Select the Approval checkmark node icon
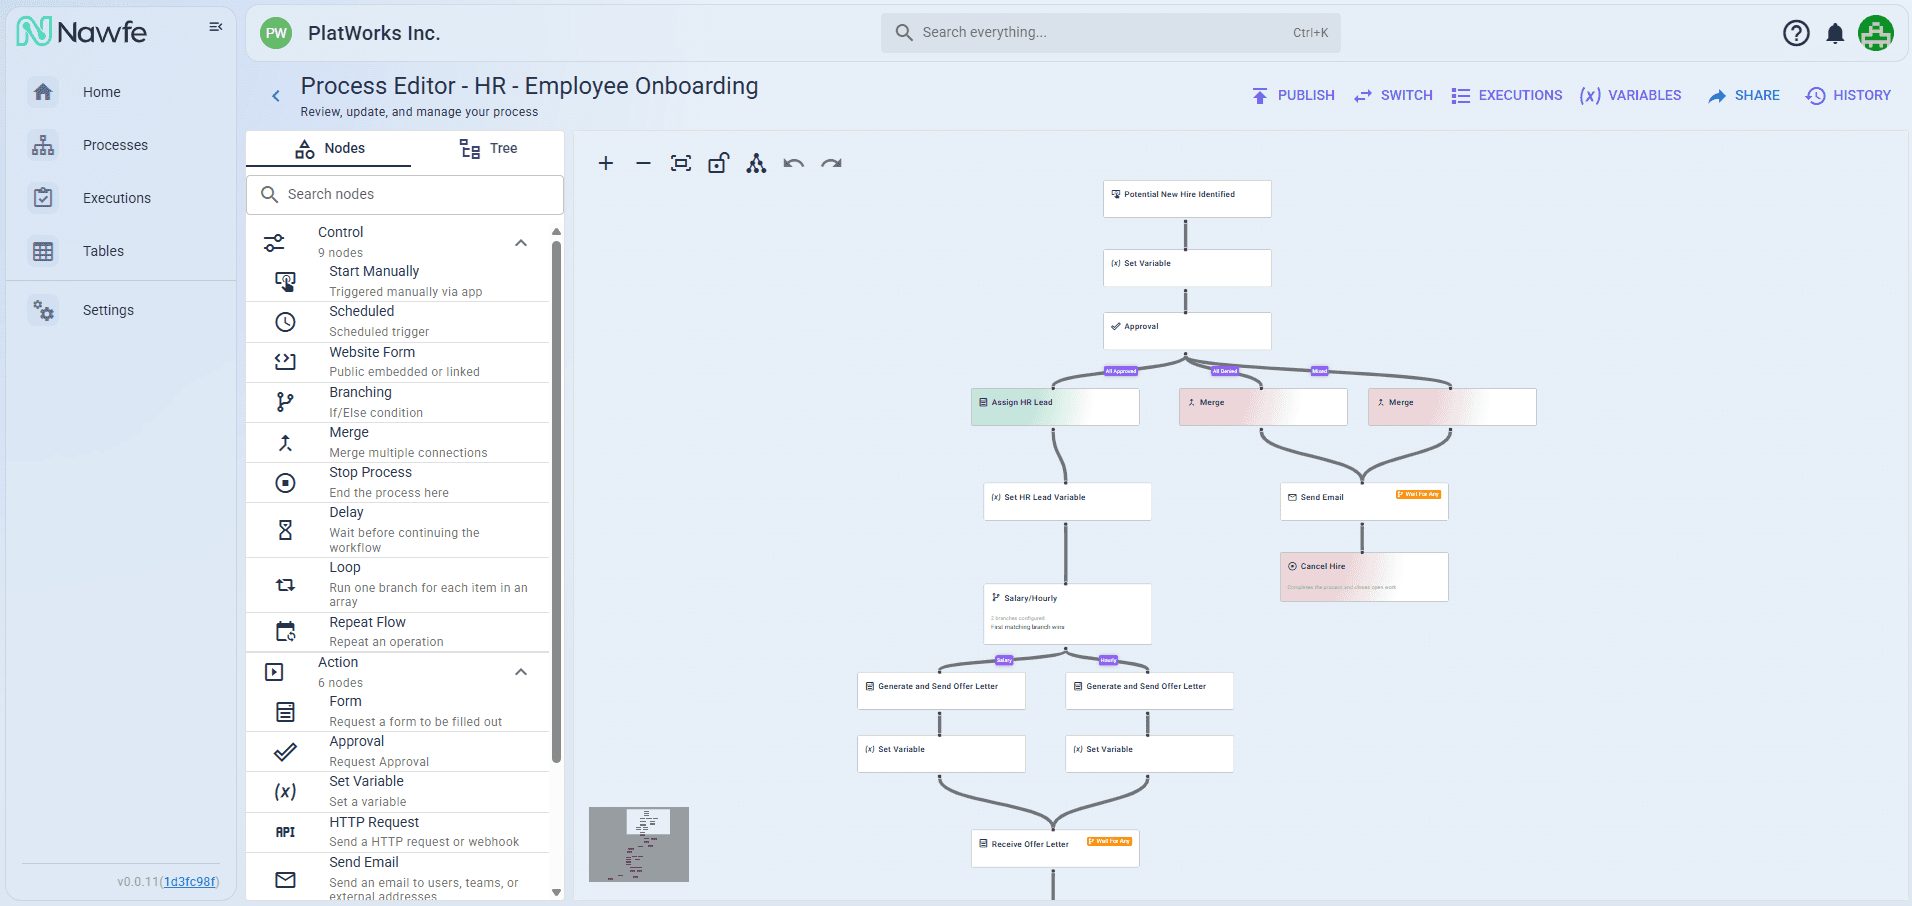This screenshot has width=1912, height=906. [285, 752]
